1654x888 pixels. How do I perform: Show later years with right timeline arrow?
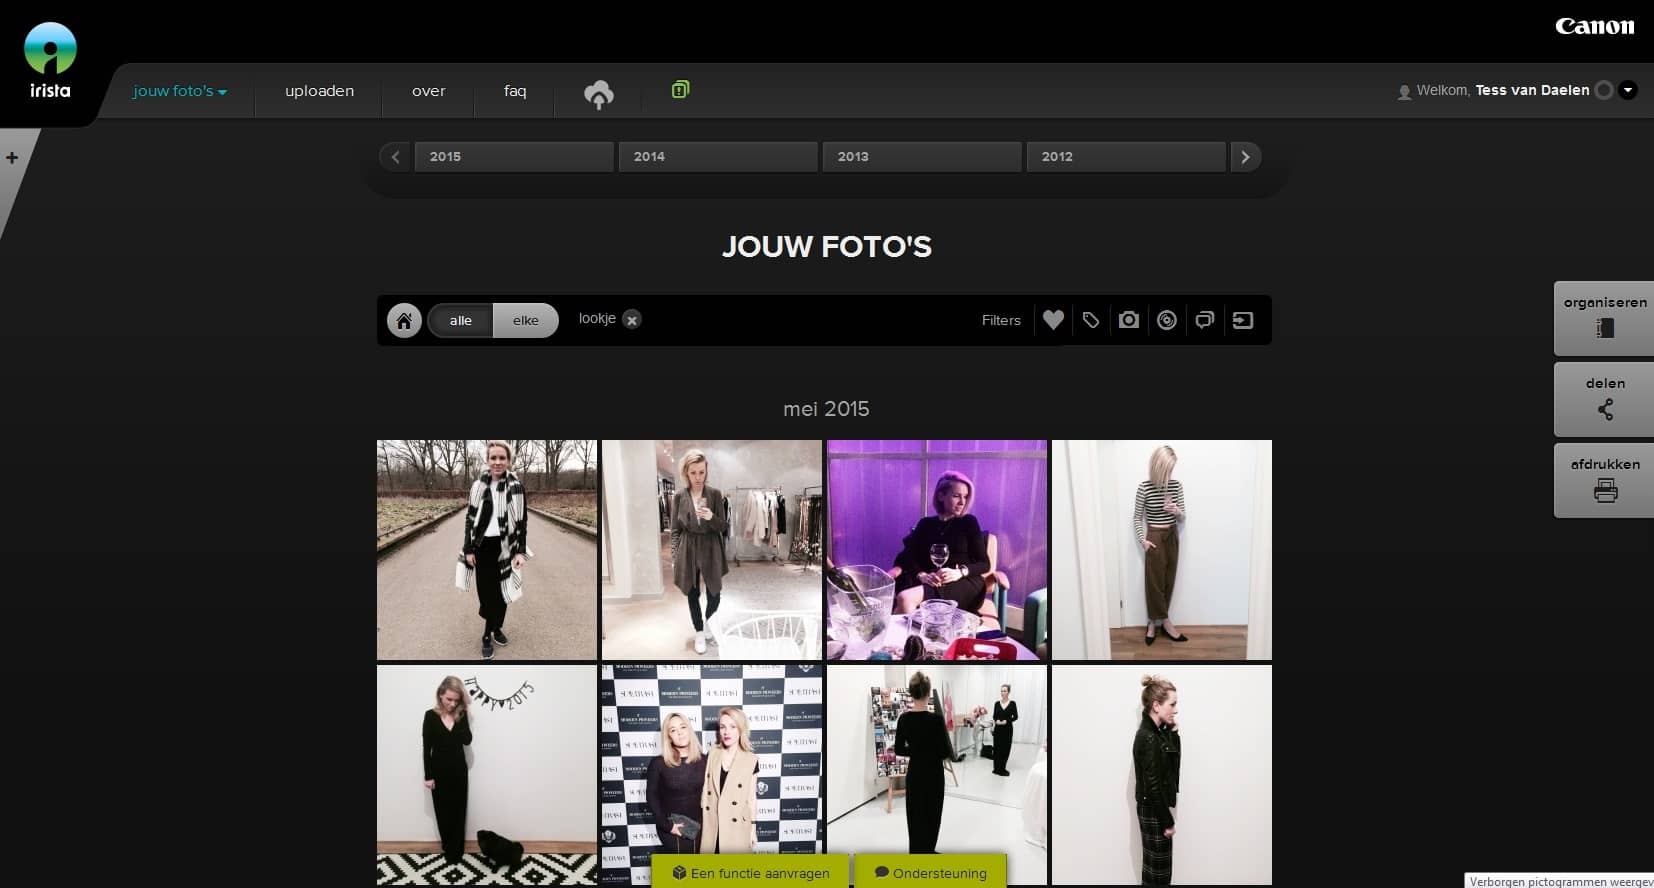click(x=1245, y=157)
